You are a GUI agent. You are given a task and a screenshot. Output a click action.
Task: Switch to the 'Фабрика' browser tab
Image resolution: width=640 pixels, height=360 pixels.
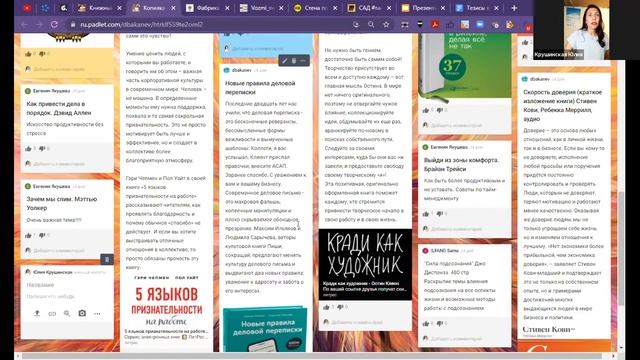point(208,8)
